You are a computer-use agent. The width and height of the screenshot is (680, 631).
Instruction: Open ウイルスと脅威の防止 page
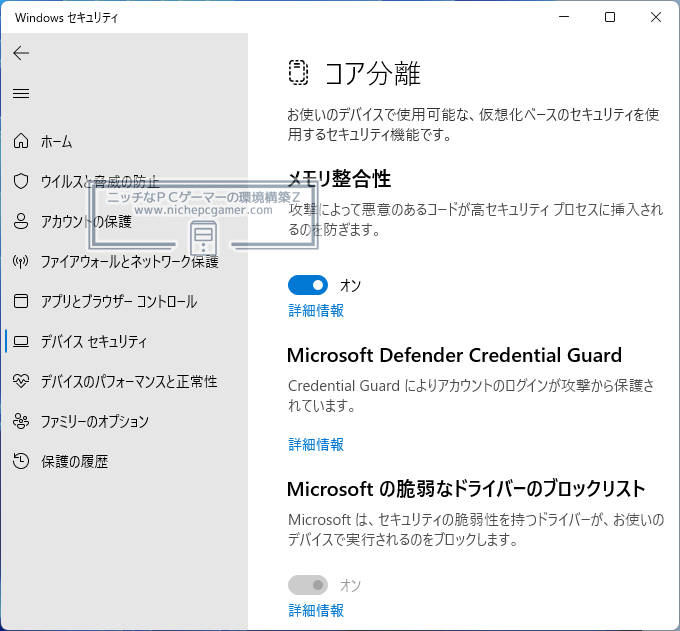tap(100, 181)
